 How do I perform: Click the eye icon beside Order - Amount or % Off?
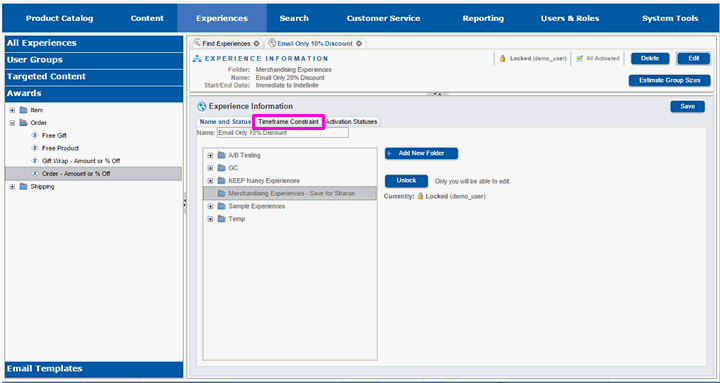[35, 174]
